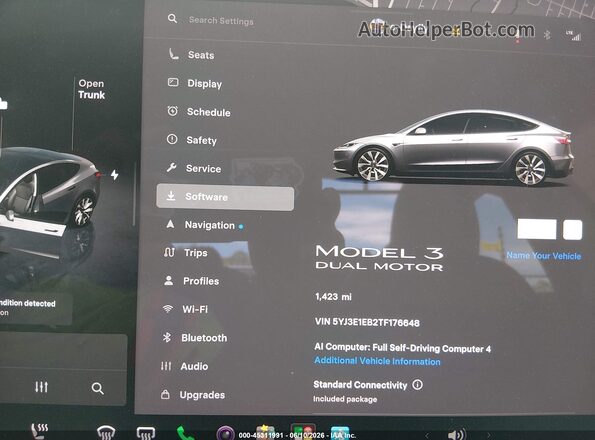
Task: Select the highlighted Software menu item
Action: click(x=225, y=197)
